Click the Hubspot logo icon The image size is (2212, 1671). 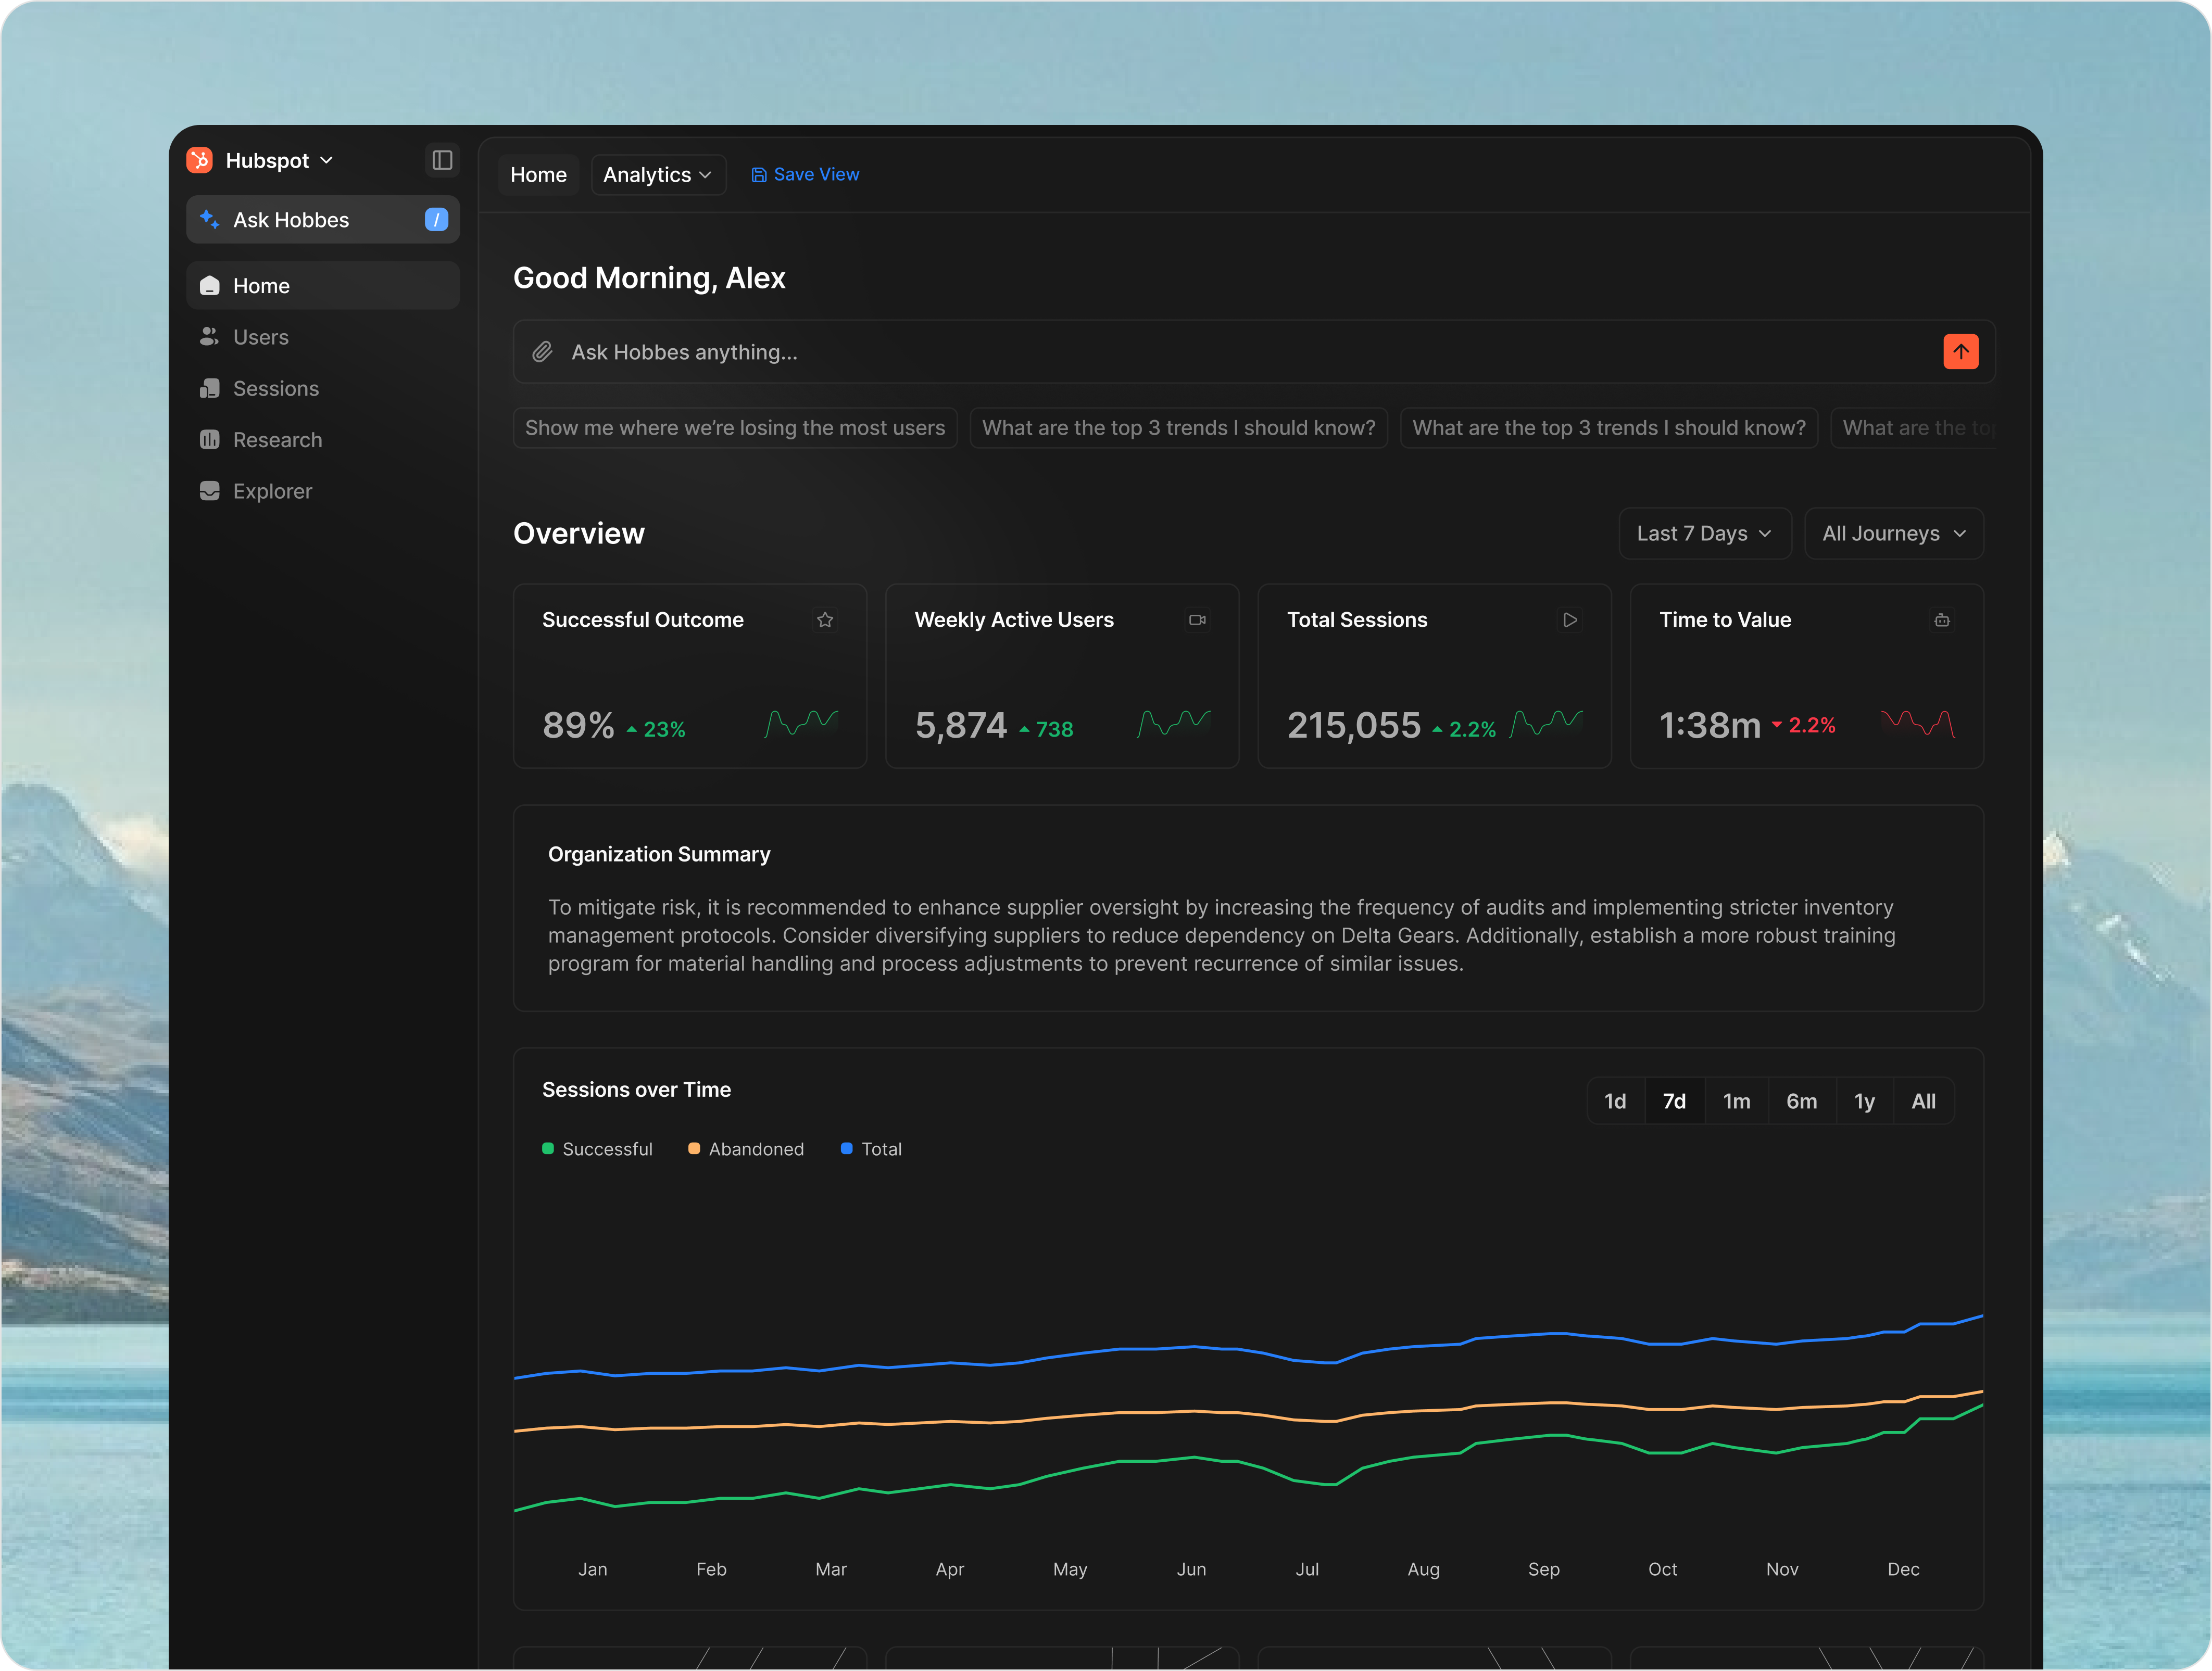click(200, 160)
